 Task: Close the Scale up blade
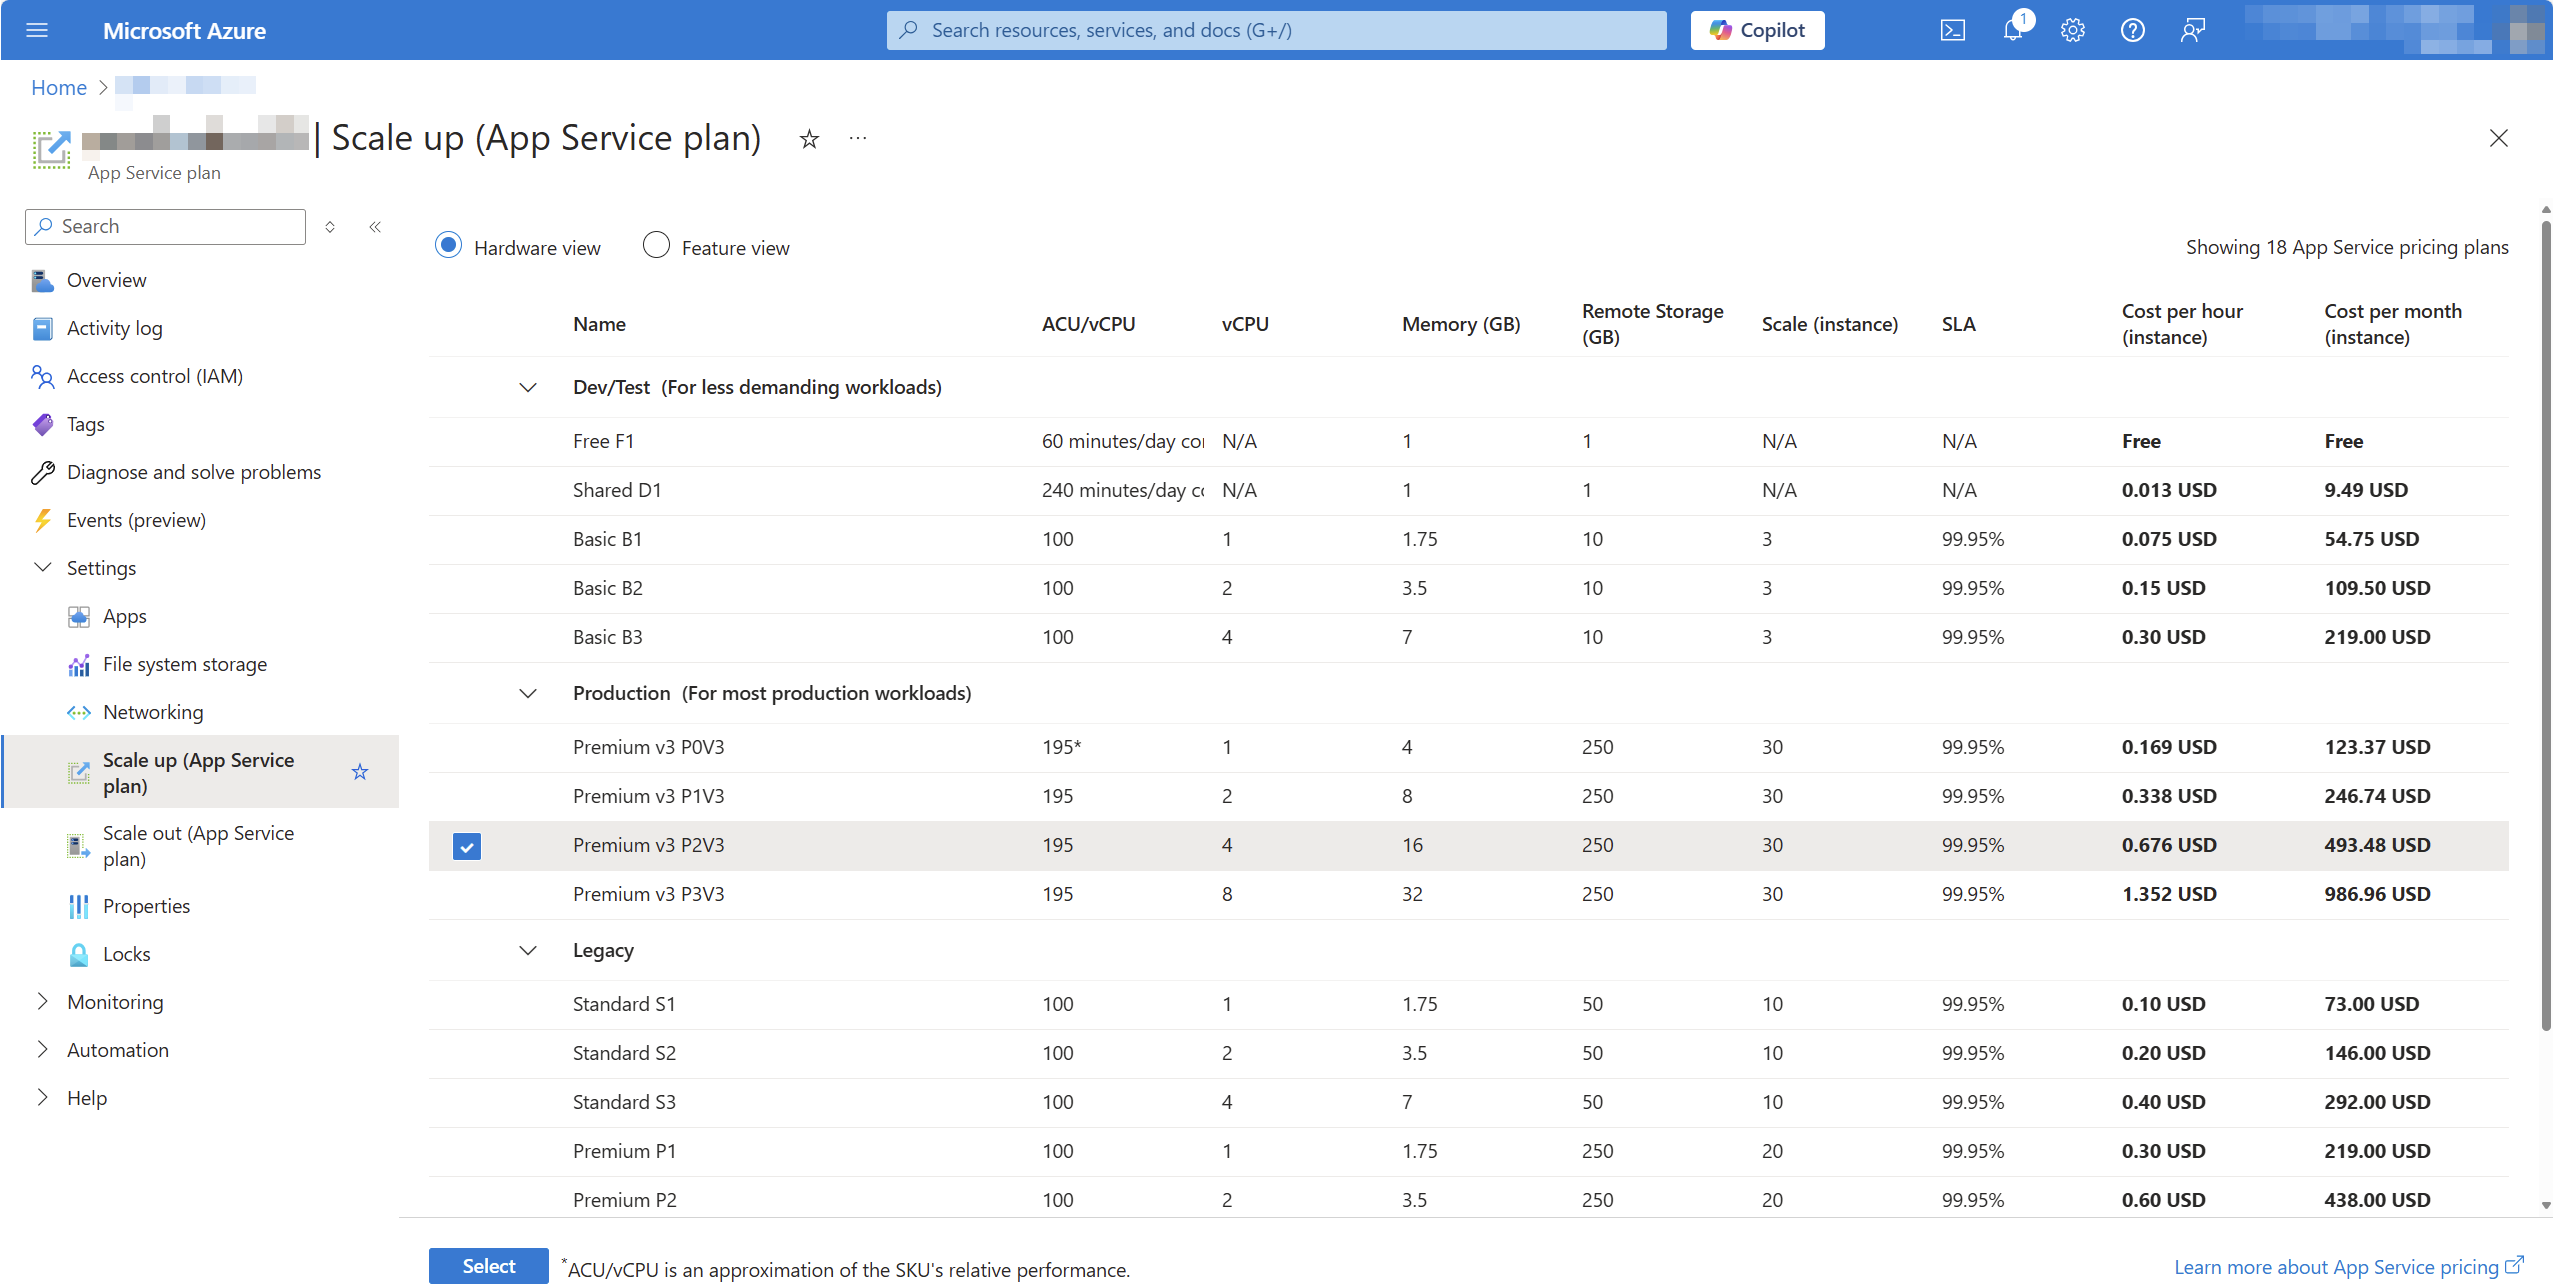point(2498,138)
